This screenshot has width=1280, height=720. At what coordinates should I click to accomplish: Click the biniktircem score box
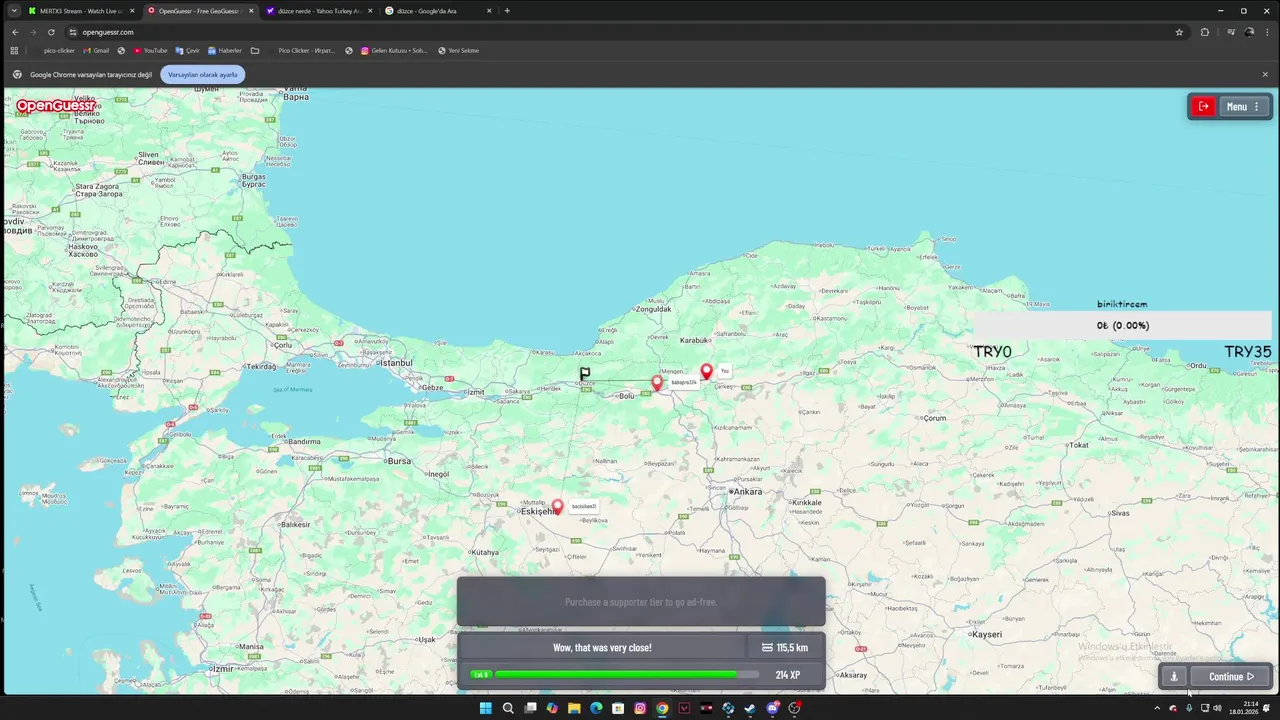click(1122, 325)
